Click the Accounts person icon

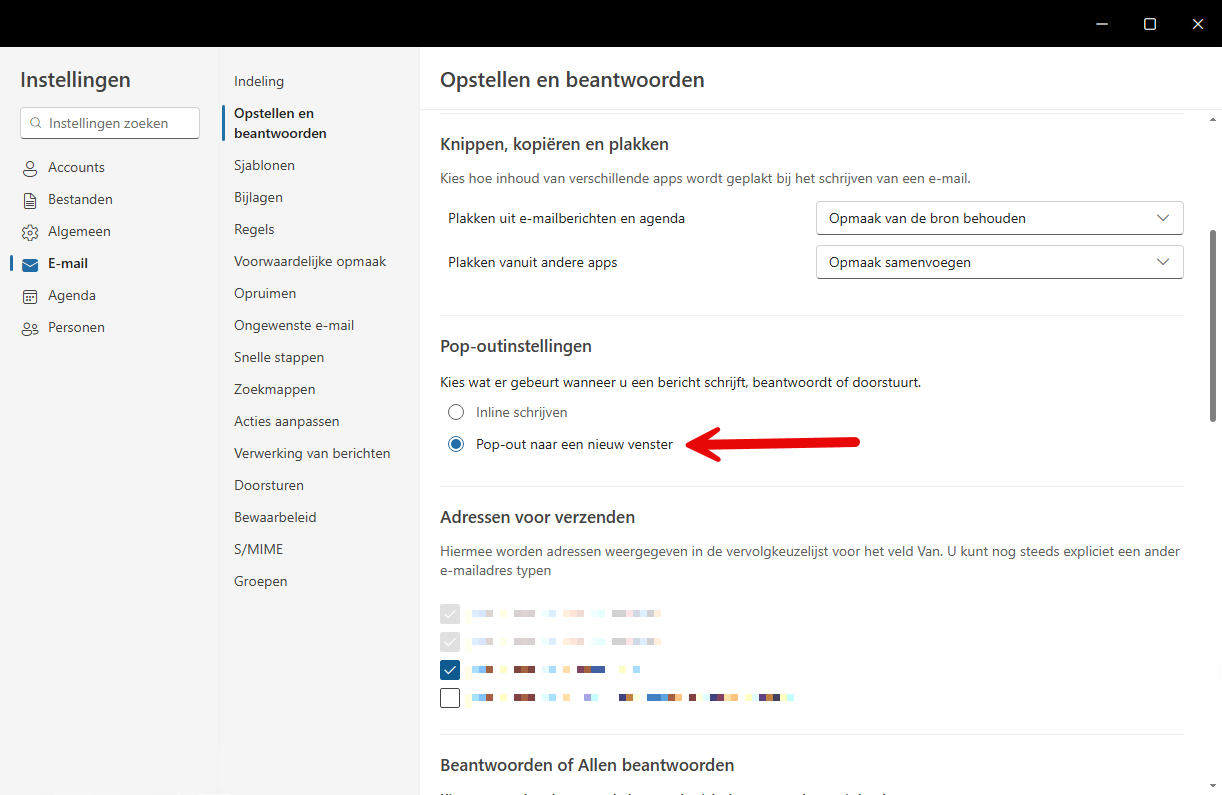pos(30,168)
